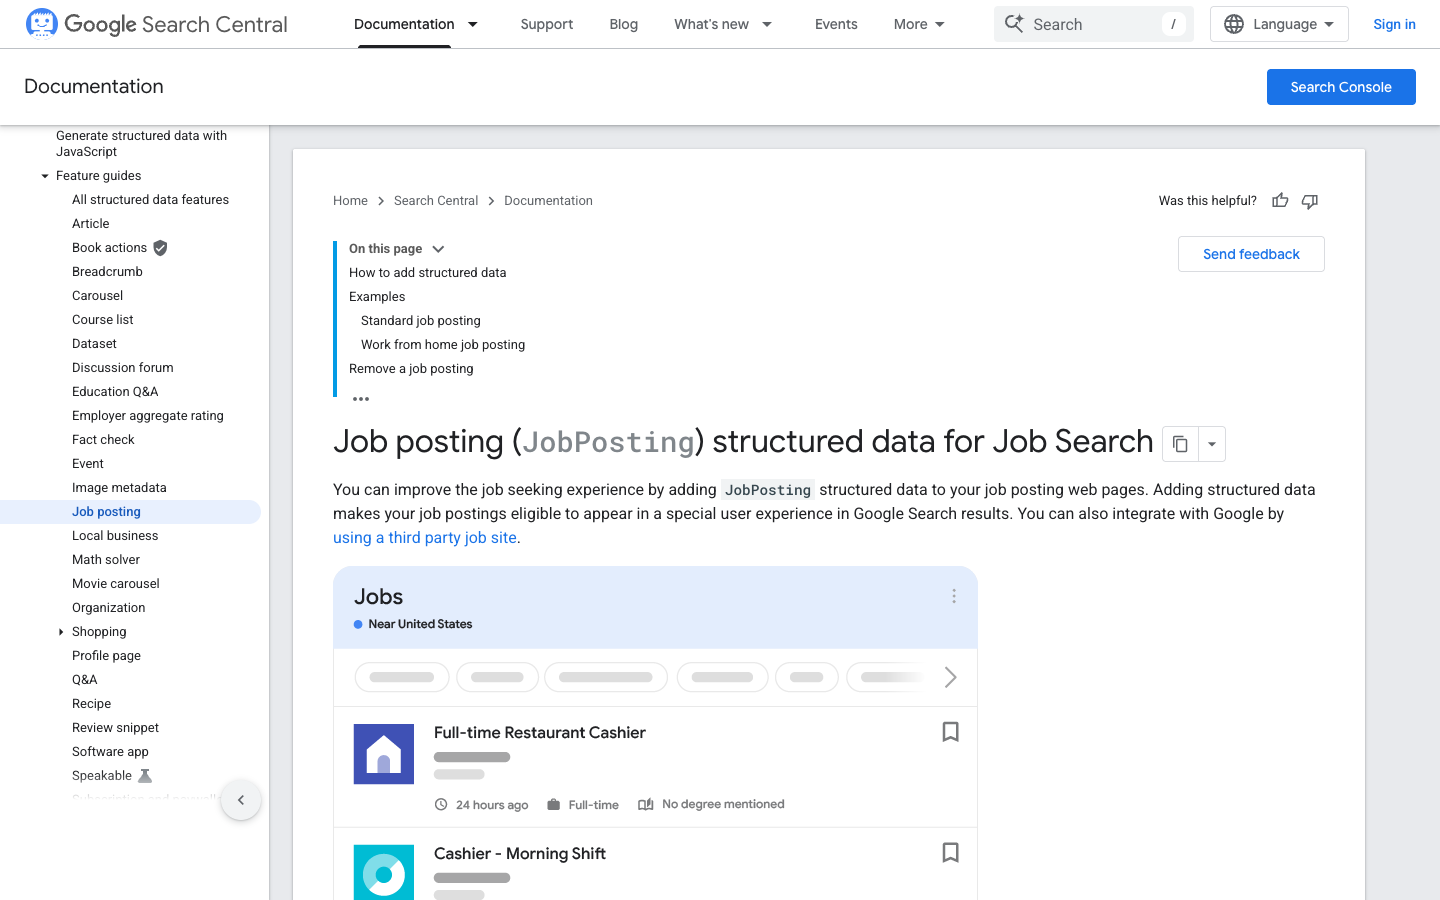This screenshot has height=900, width=1440.
Task: Open All structured data features in sidebar
Action: pos(150,200)
